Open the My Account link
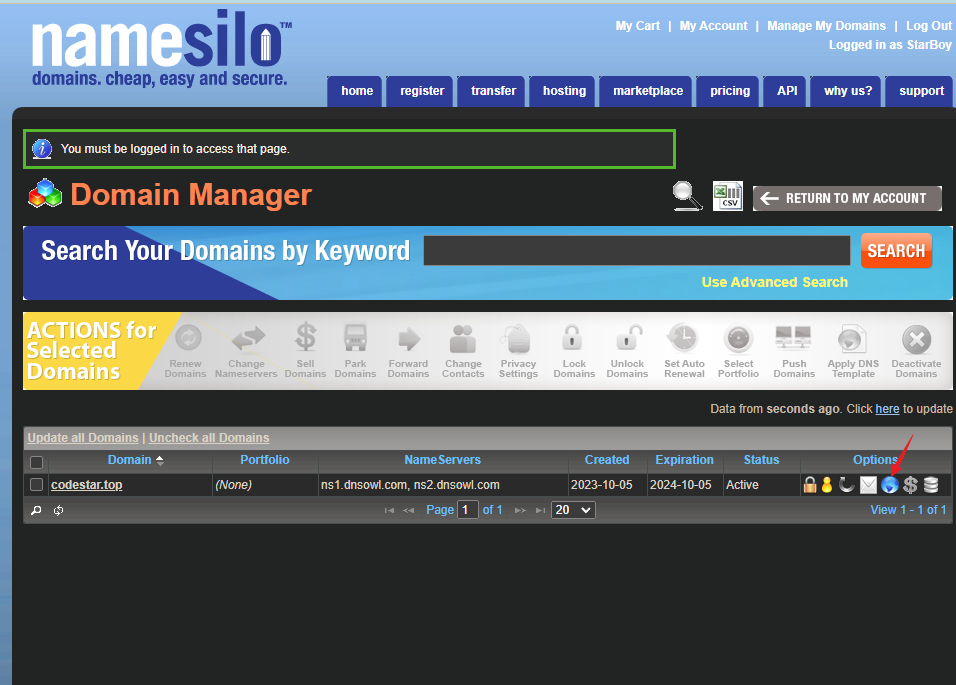956x685 pixels. [713, 26]
